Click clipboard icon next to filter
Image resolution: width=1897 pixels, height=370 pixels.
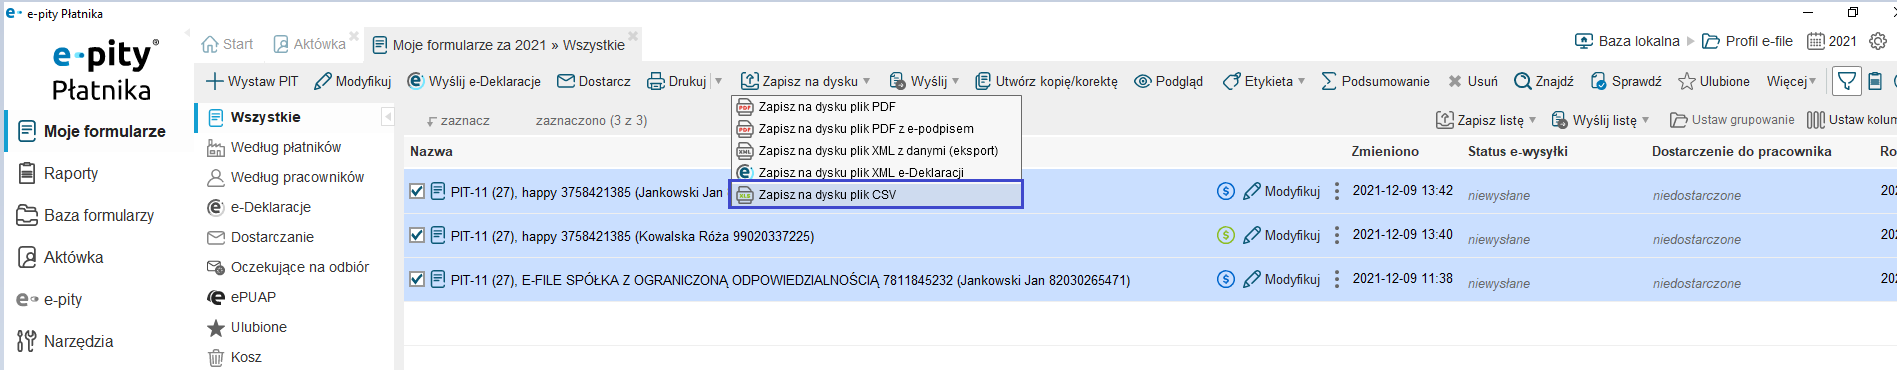point(1876,81)
